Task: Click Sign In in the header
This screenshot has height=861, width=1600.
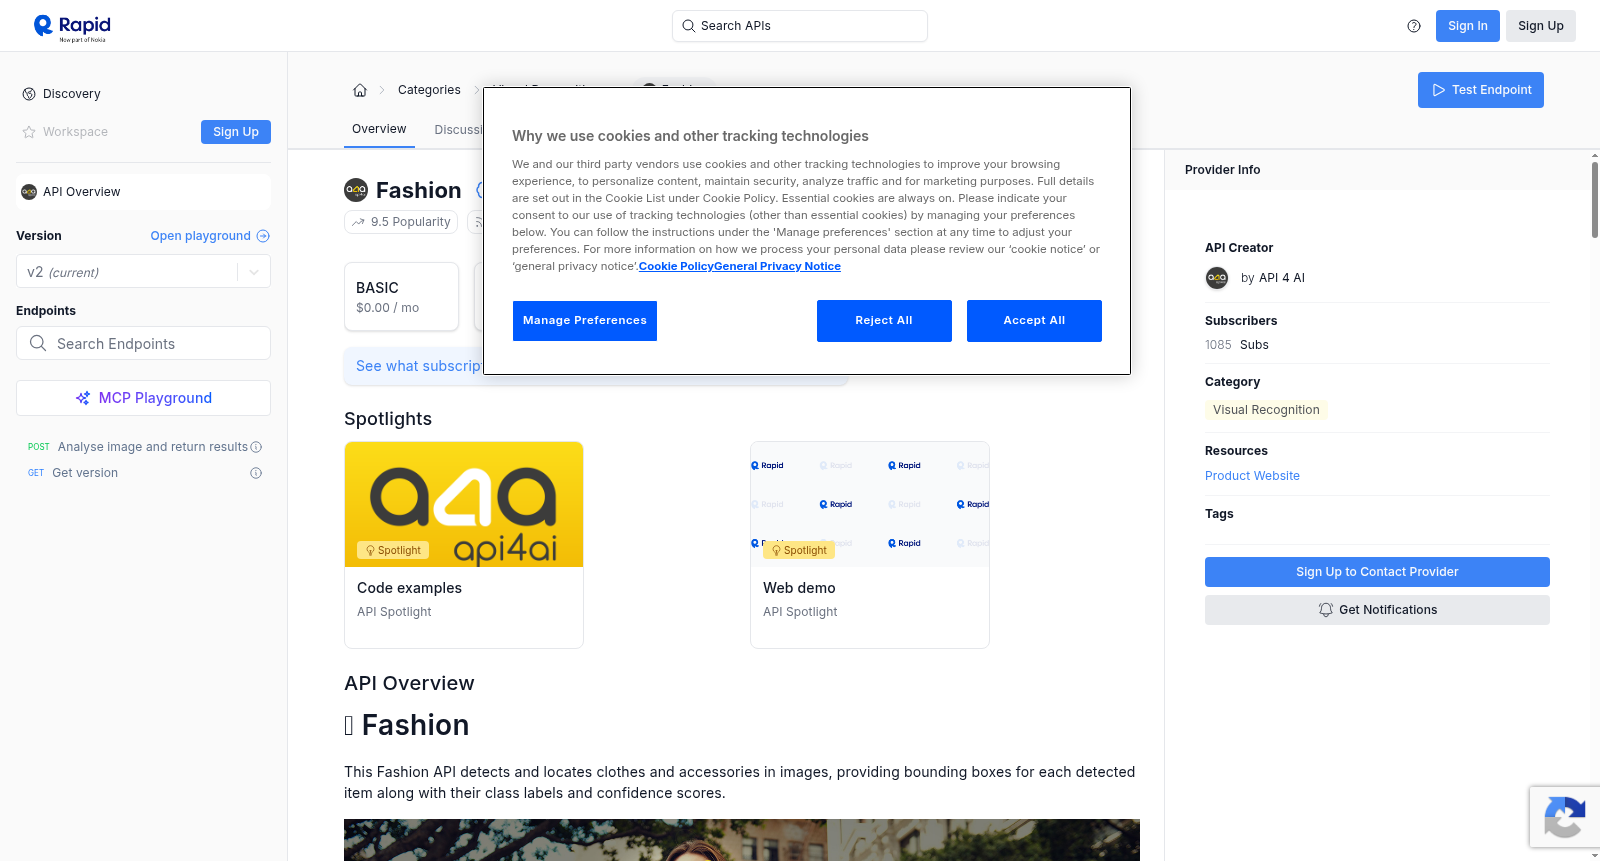Action: click(1467, 26)
